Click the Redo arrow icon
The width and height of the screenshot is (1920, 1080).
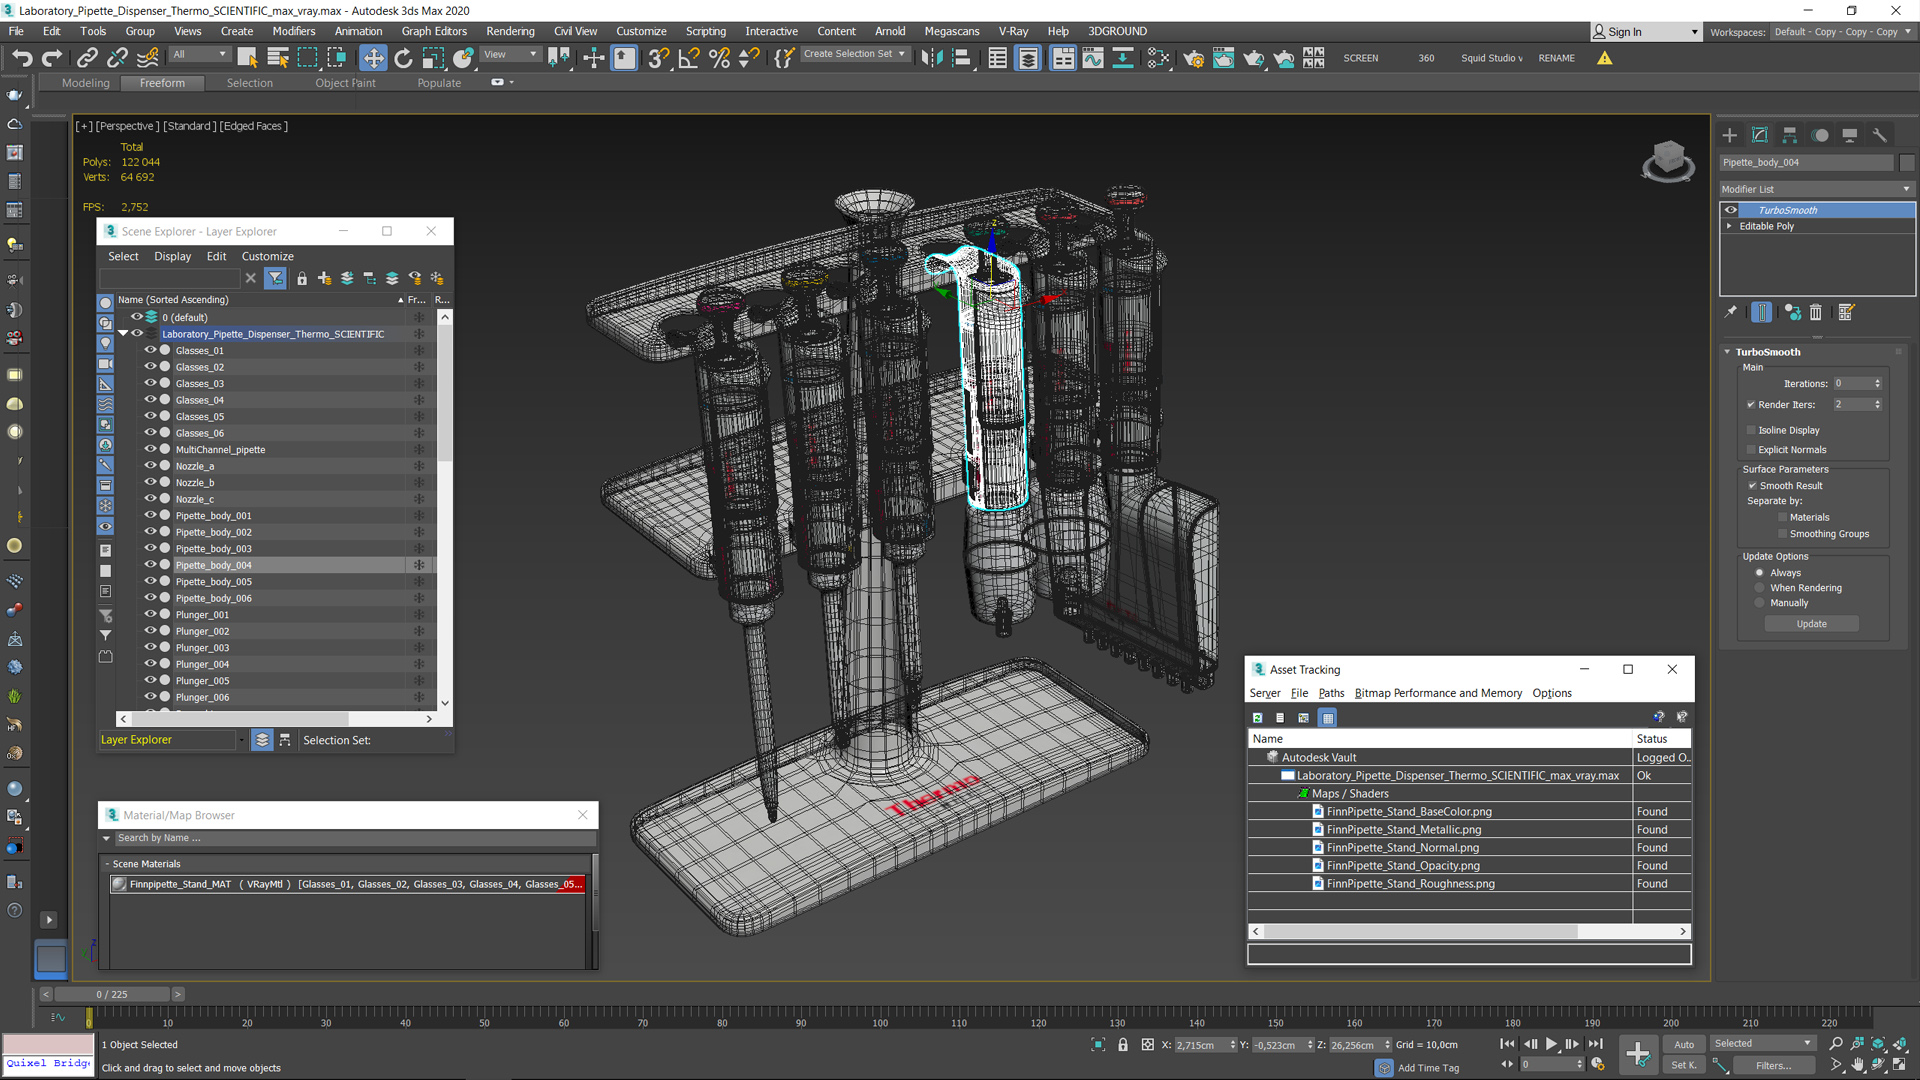click(52, 58)
